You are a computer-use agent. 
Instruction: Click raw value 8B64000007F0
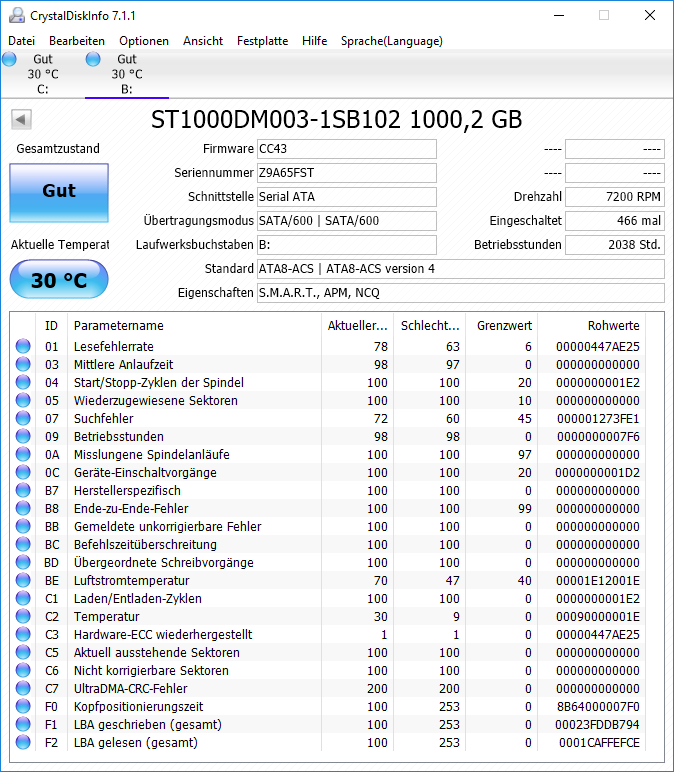[598, 707]
